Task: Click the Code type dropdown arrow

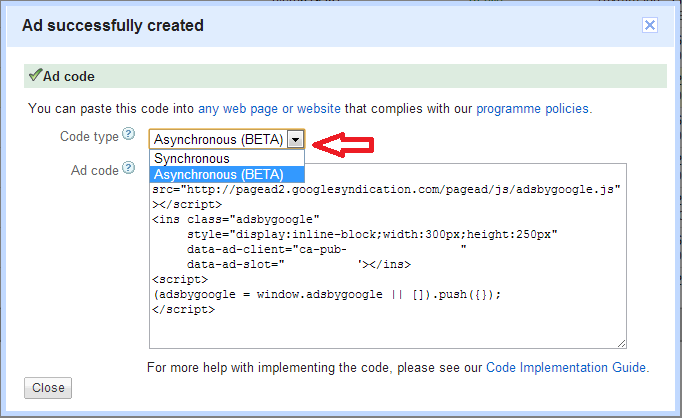Action: (295, 140)
